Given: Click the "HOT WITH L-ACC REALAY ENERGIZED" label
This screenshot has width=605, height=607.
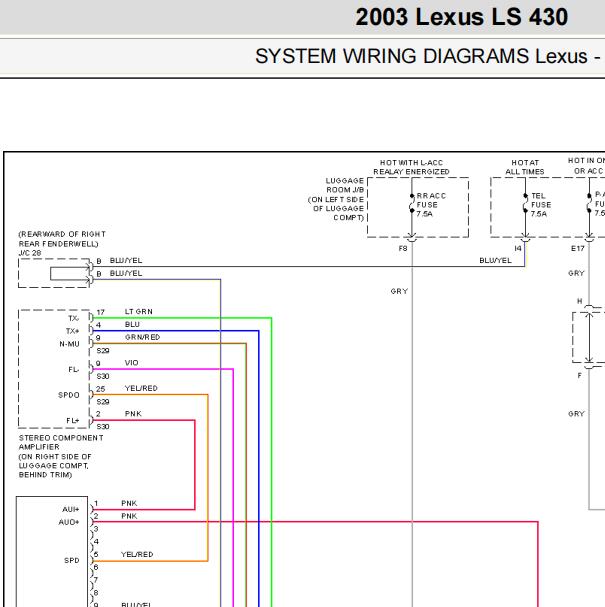Looking at the screenshot, I should (411, 167).
